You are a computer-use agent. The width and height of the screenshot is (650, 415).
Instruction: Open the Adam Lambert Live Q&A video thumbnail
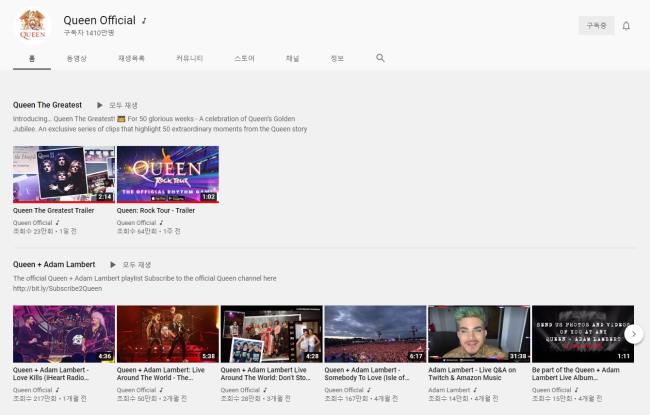click(478, 333)
